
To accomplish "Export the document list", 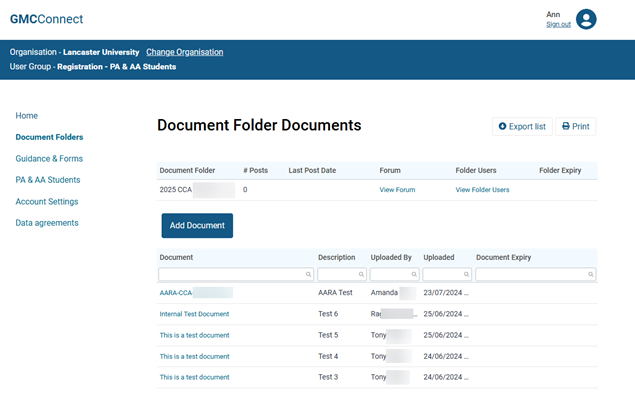I will coord(522,126).
